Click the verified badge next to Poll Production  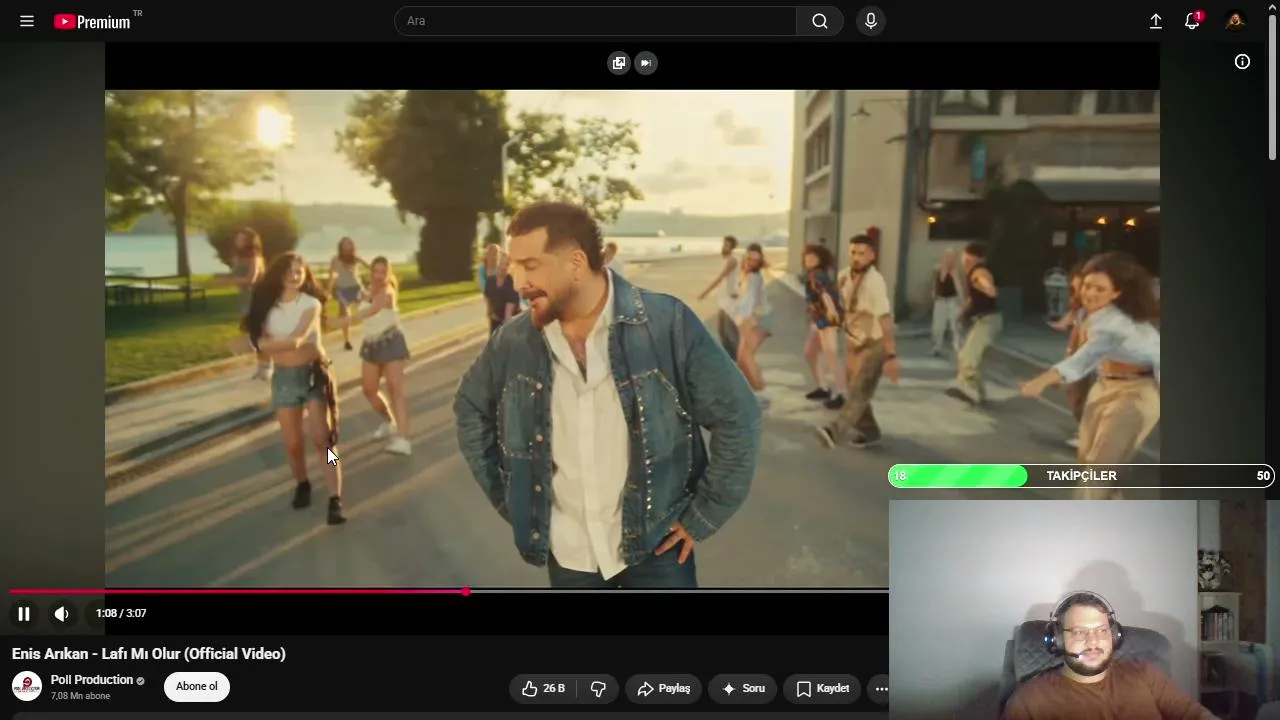tap(141, 681)
